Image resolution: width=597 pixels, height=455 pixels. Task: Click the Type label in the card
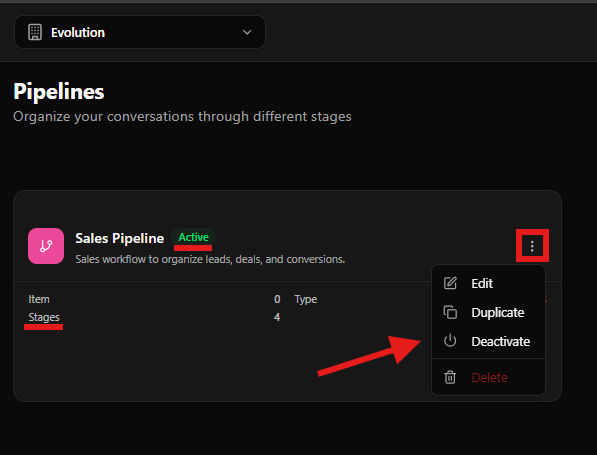point(305,299)
